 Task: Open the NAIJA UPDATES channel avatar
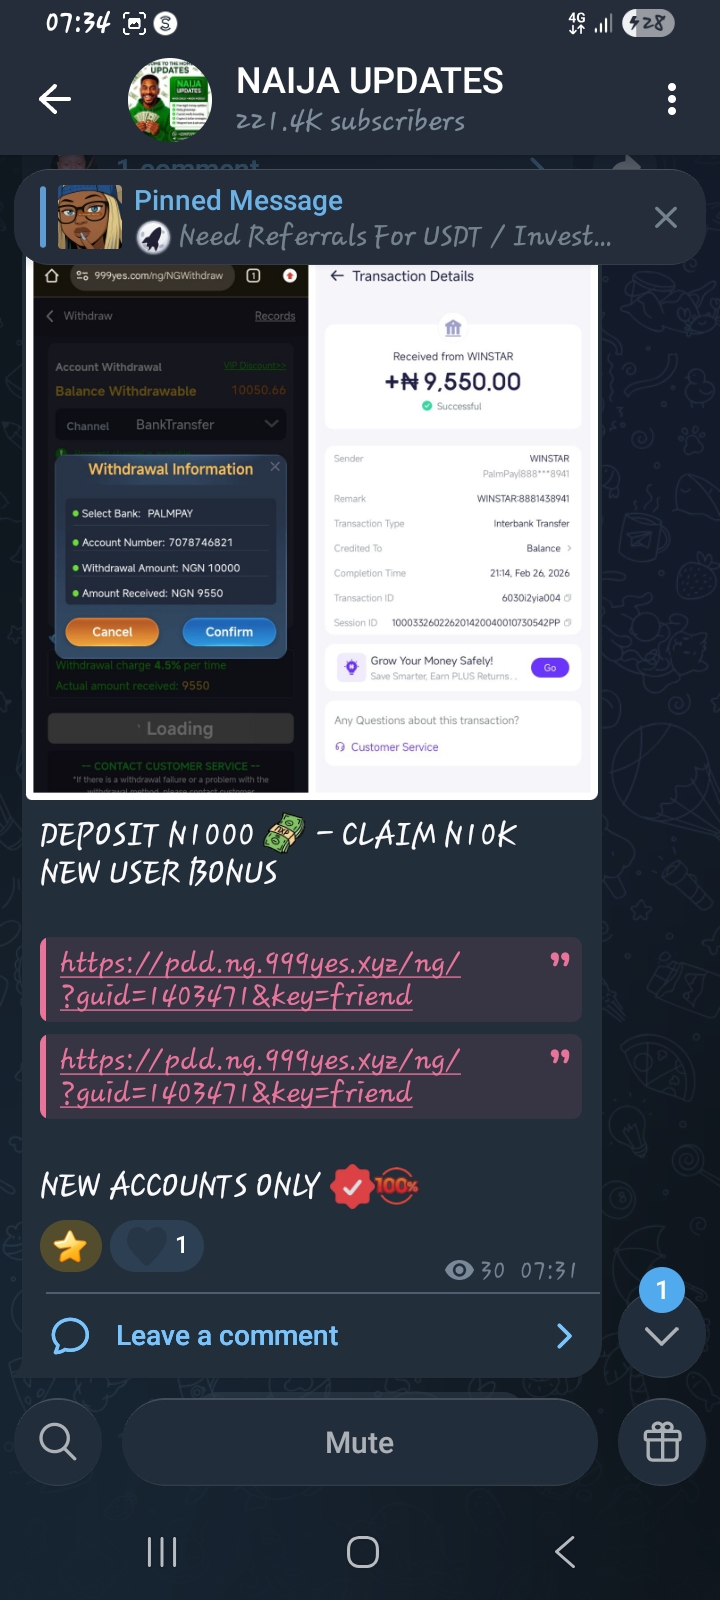[170, 99]
